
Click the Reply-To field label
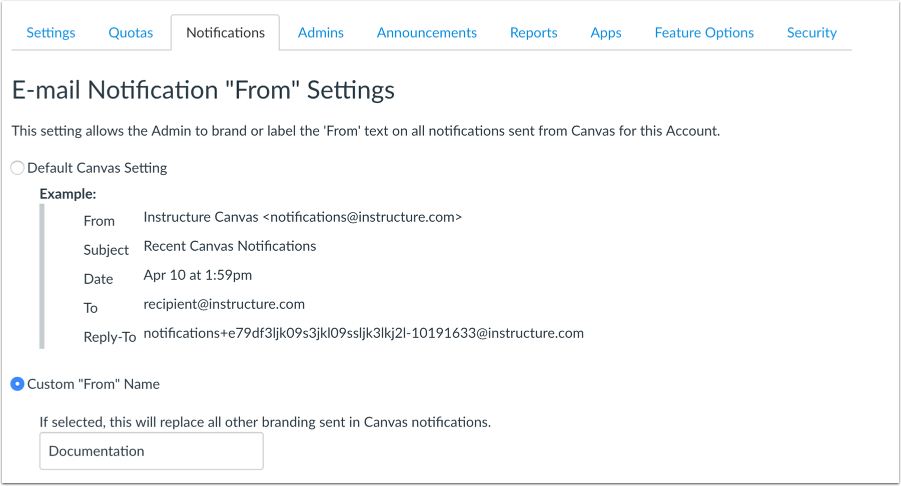(109, 337)
